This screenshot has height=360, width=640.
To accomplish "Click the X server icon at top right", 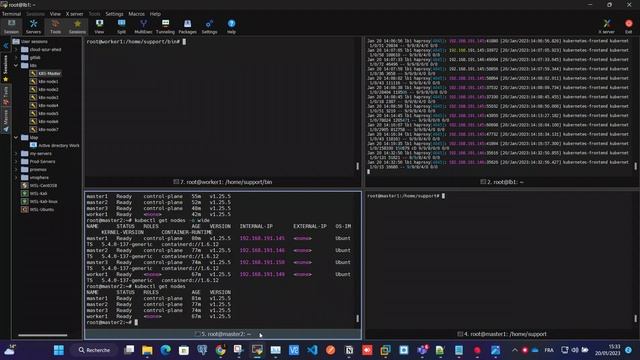I will coord(607,26).
